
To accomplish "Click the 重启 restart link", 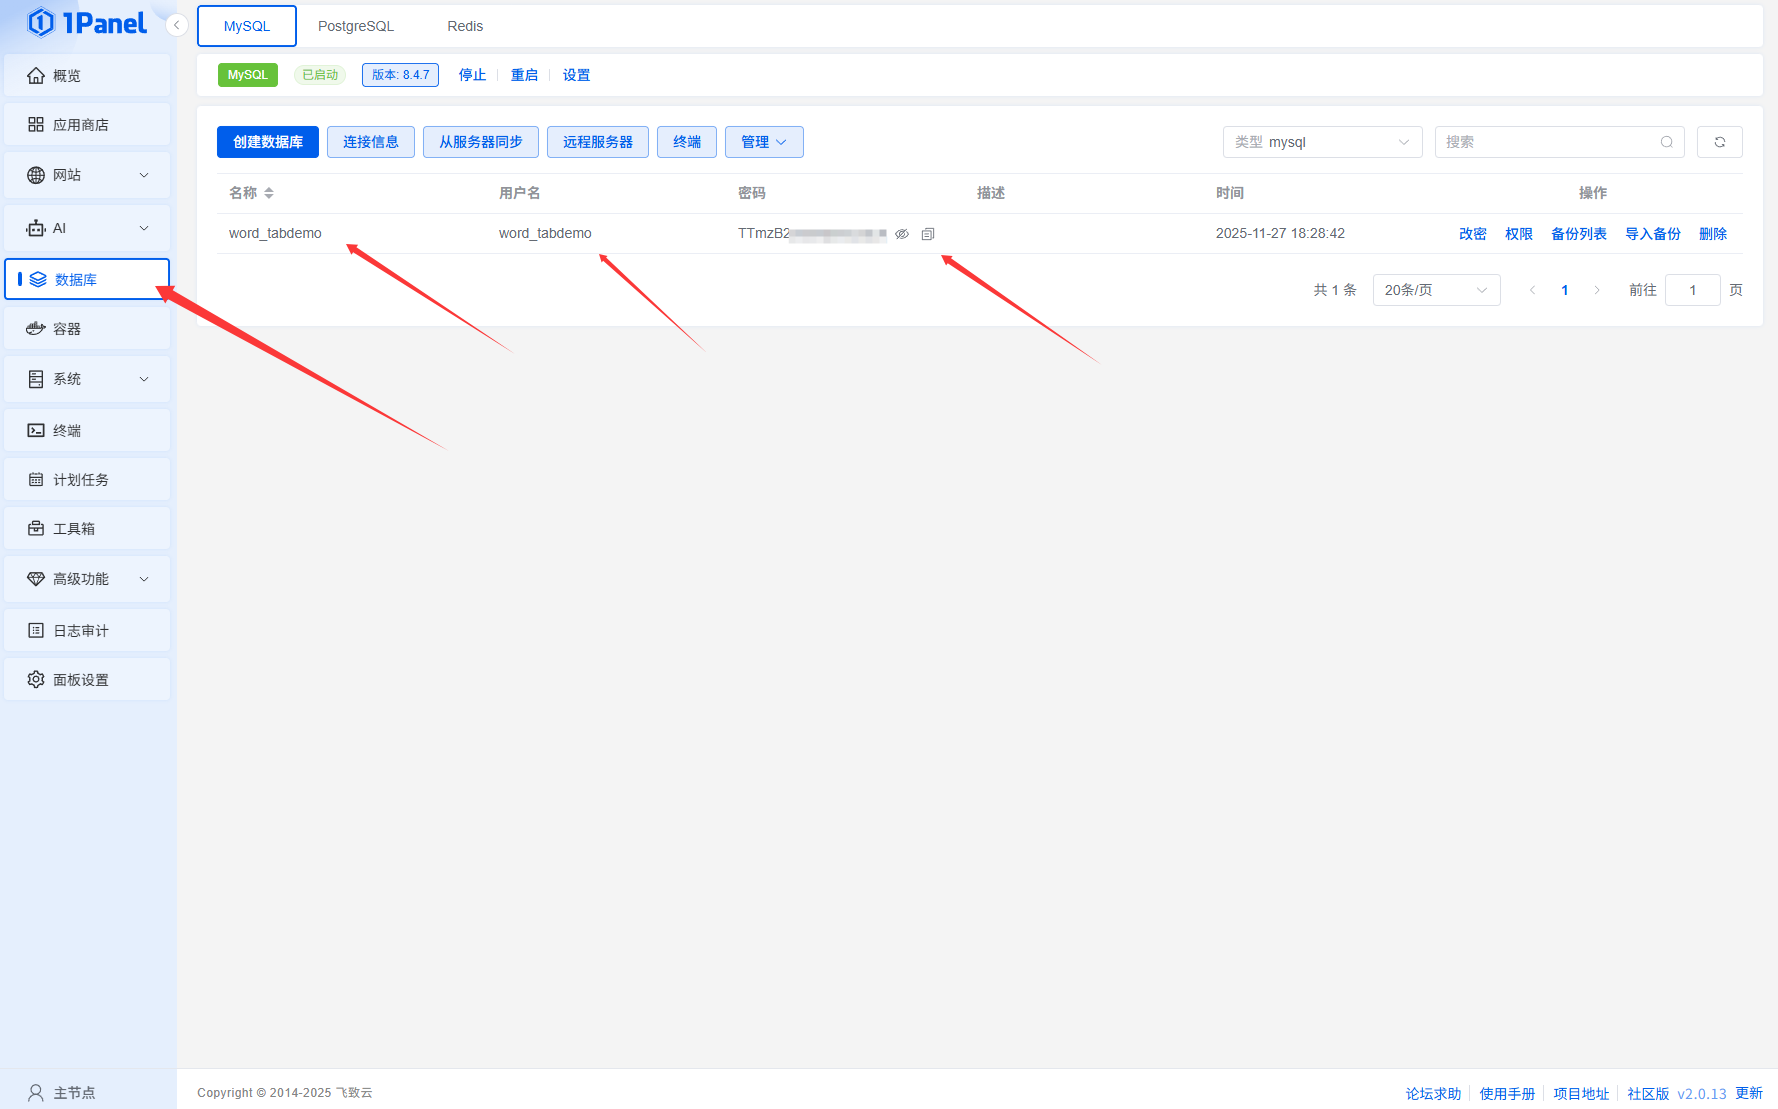I will [524, 75].
